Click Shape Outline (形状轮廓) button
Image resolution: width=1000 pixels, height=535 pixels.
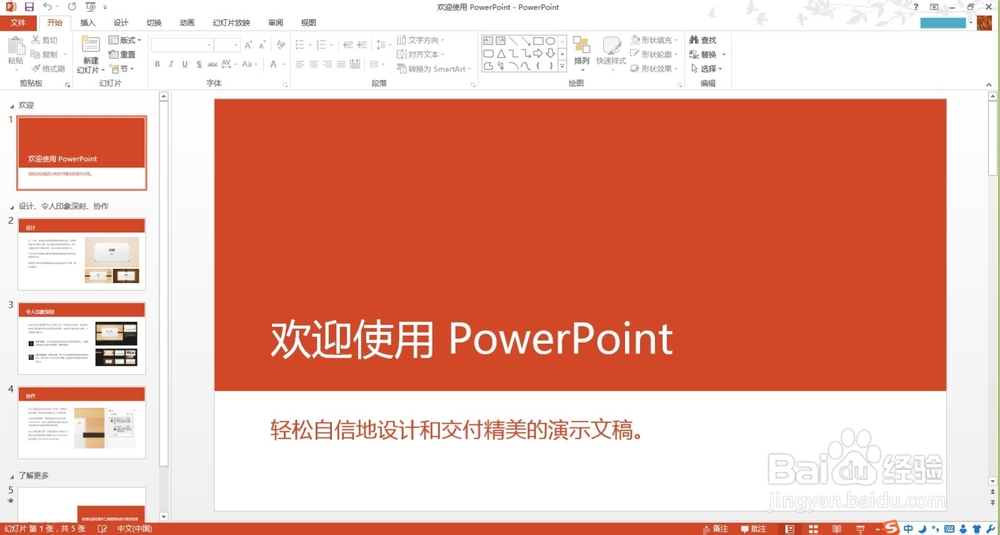pos(654,54)
